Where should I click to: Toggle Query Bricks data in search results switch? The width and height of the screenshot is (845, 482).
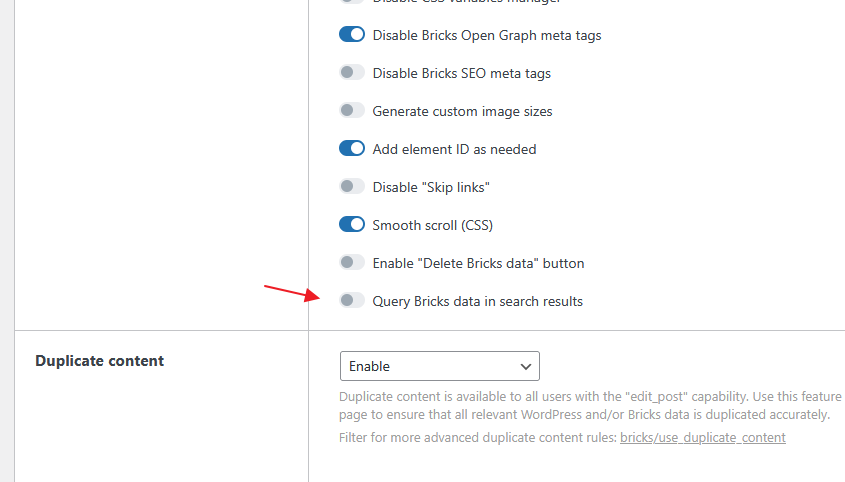coord(352,300)
